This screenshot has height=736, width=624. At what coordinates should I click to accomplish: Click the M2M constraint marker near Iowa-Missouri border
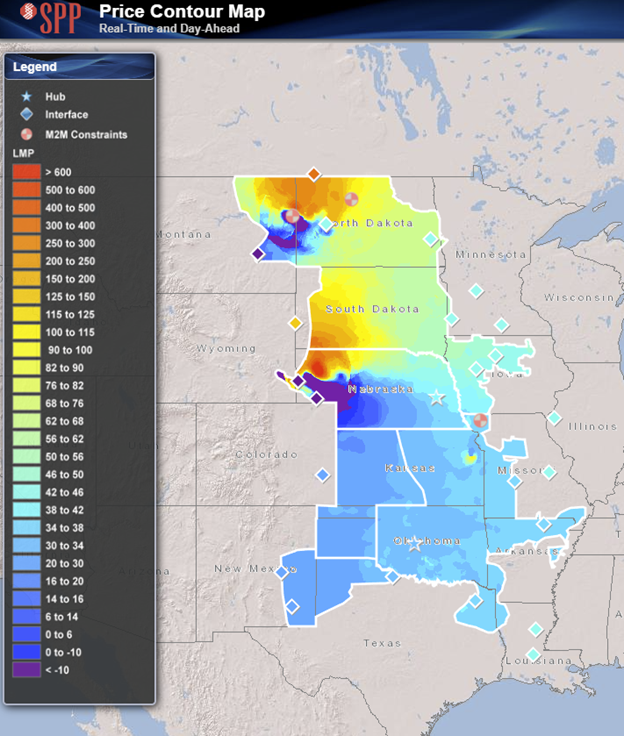(x=480, y=421)
